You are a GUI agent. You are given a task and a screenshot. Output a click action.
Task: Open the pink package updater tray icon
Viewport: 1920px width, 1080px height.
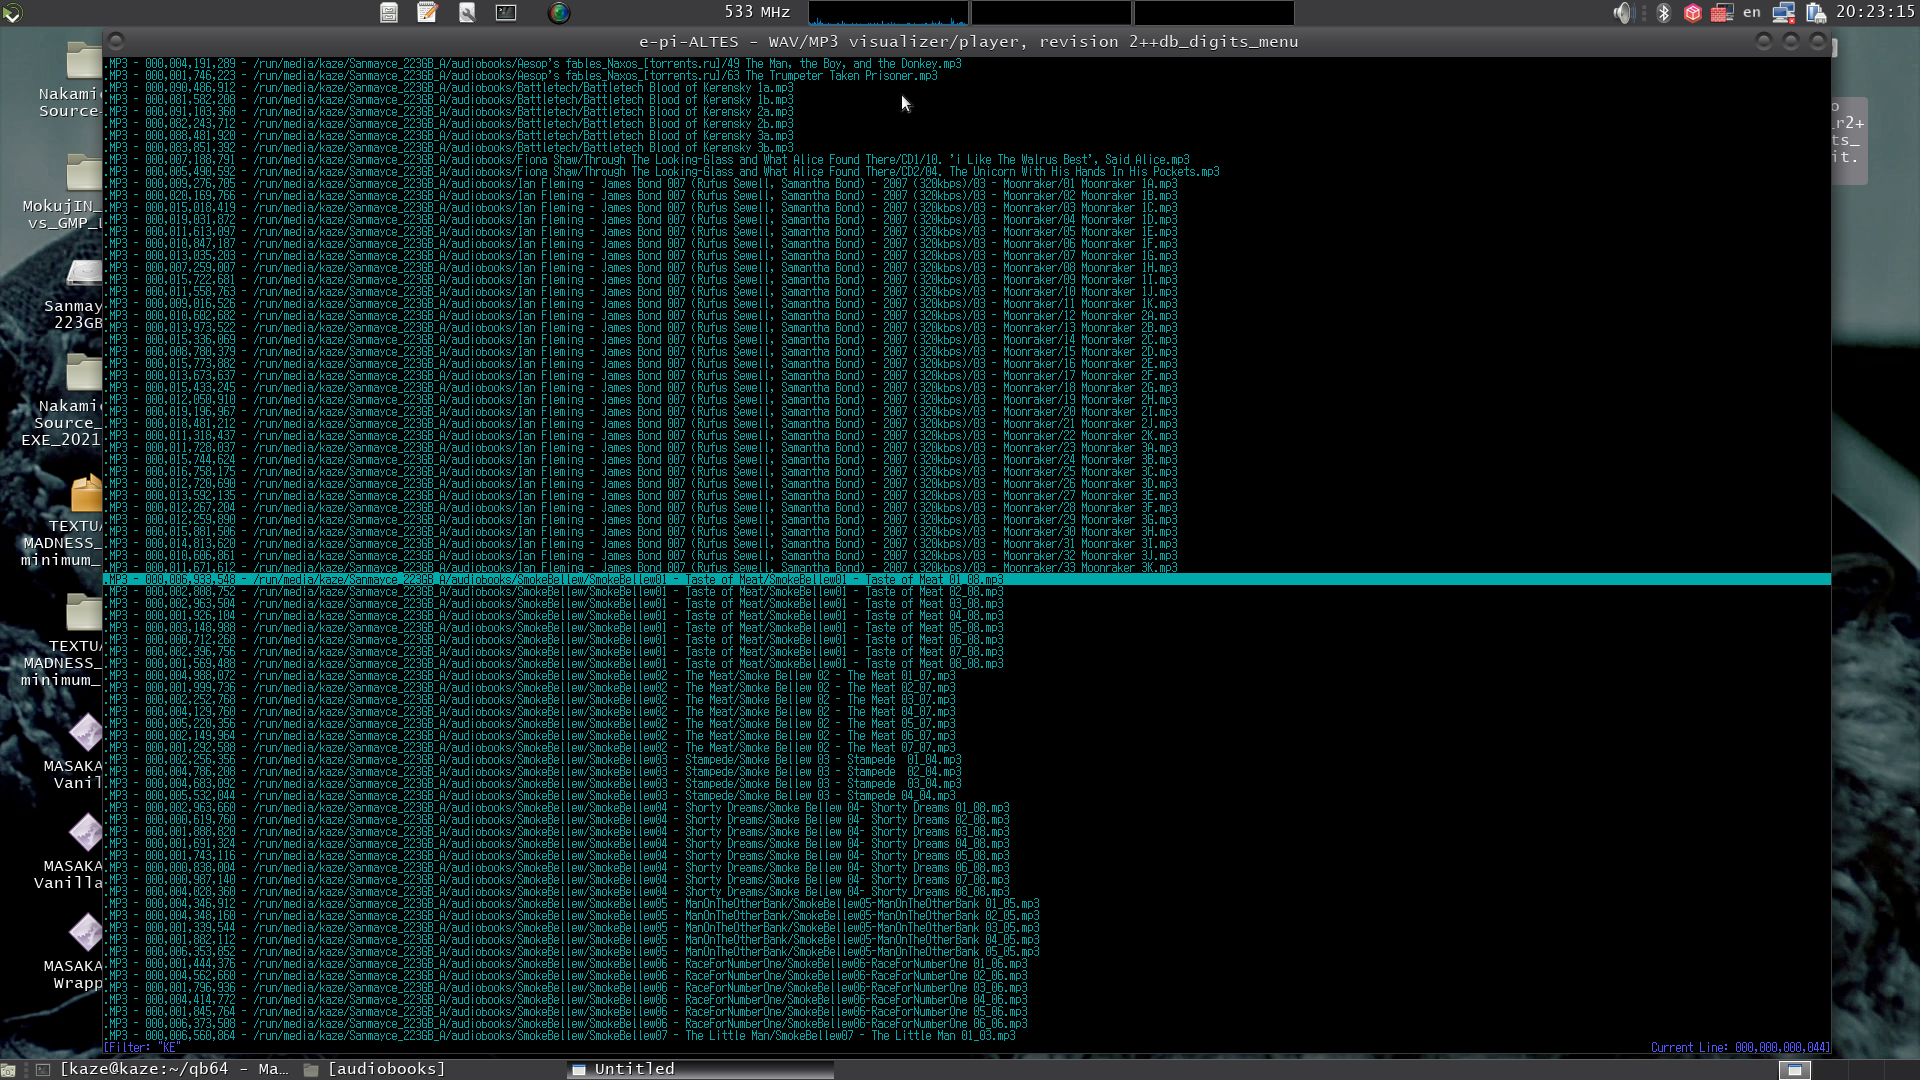(1693, 12)
